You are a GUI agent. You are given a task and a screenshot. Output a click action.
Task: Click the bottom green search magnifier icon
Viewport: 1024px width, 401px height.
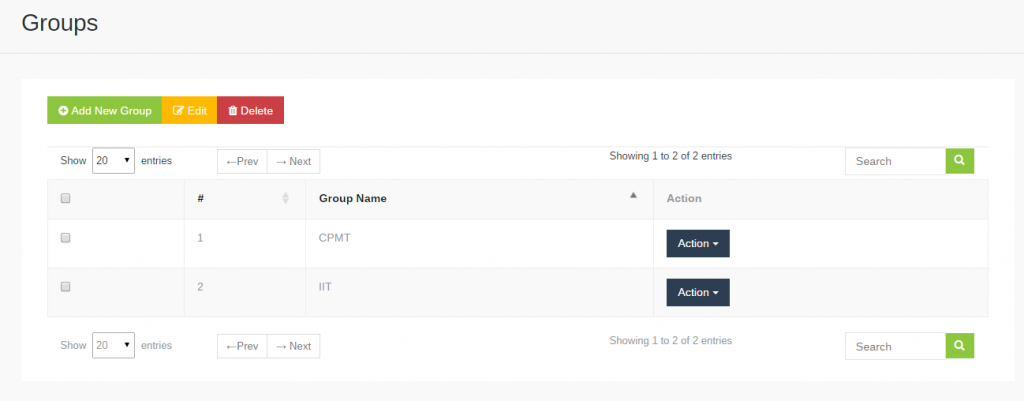click(x=959, y=346)
